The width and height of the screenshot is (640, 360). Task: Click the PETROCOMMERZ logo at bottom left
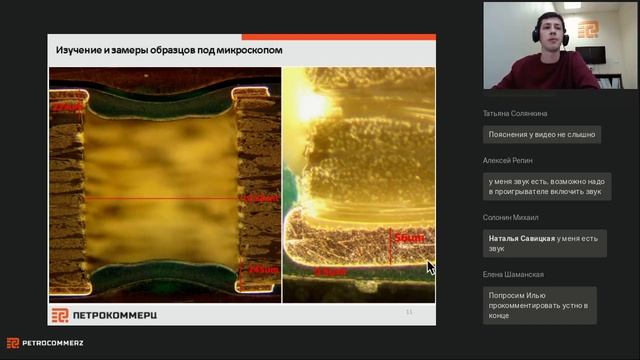click(x=45, y=343)
